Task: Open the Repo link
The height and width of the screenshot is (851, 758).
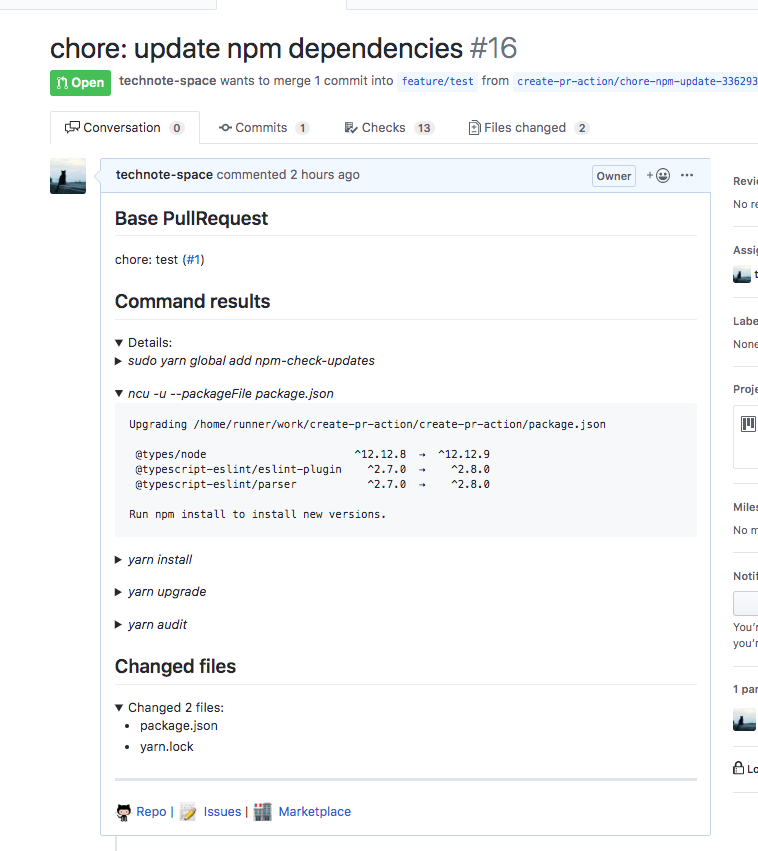Action: 151,812
